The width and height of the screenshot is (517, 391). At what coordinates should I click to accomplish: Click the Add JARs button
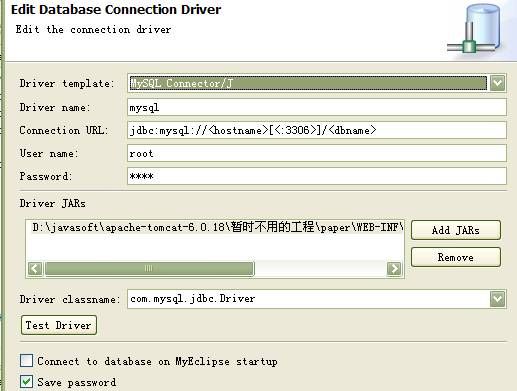(456, 230)
